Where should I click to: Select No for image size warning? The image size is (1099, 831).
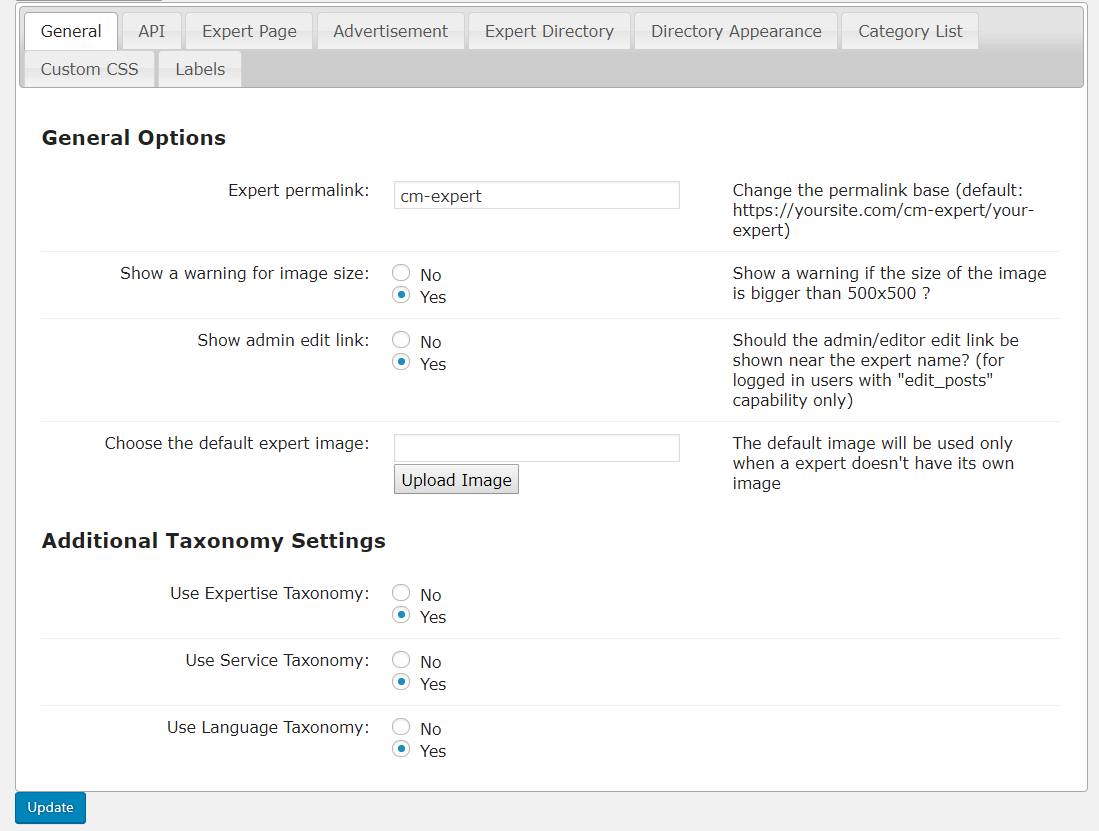tap(401, 273)
